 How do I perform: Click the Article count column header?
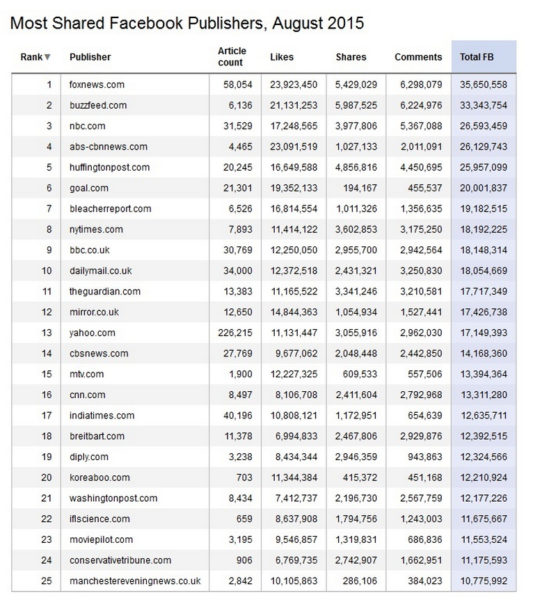coord(232,57)
